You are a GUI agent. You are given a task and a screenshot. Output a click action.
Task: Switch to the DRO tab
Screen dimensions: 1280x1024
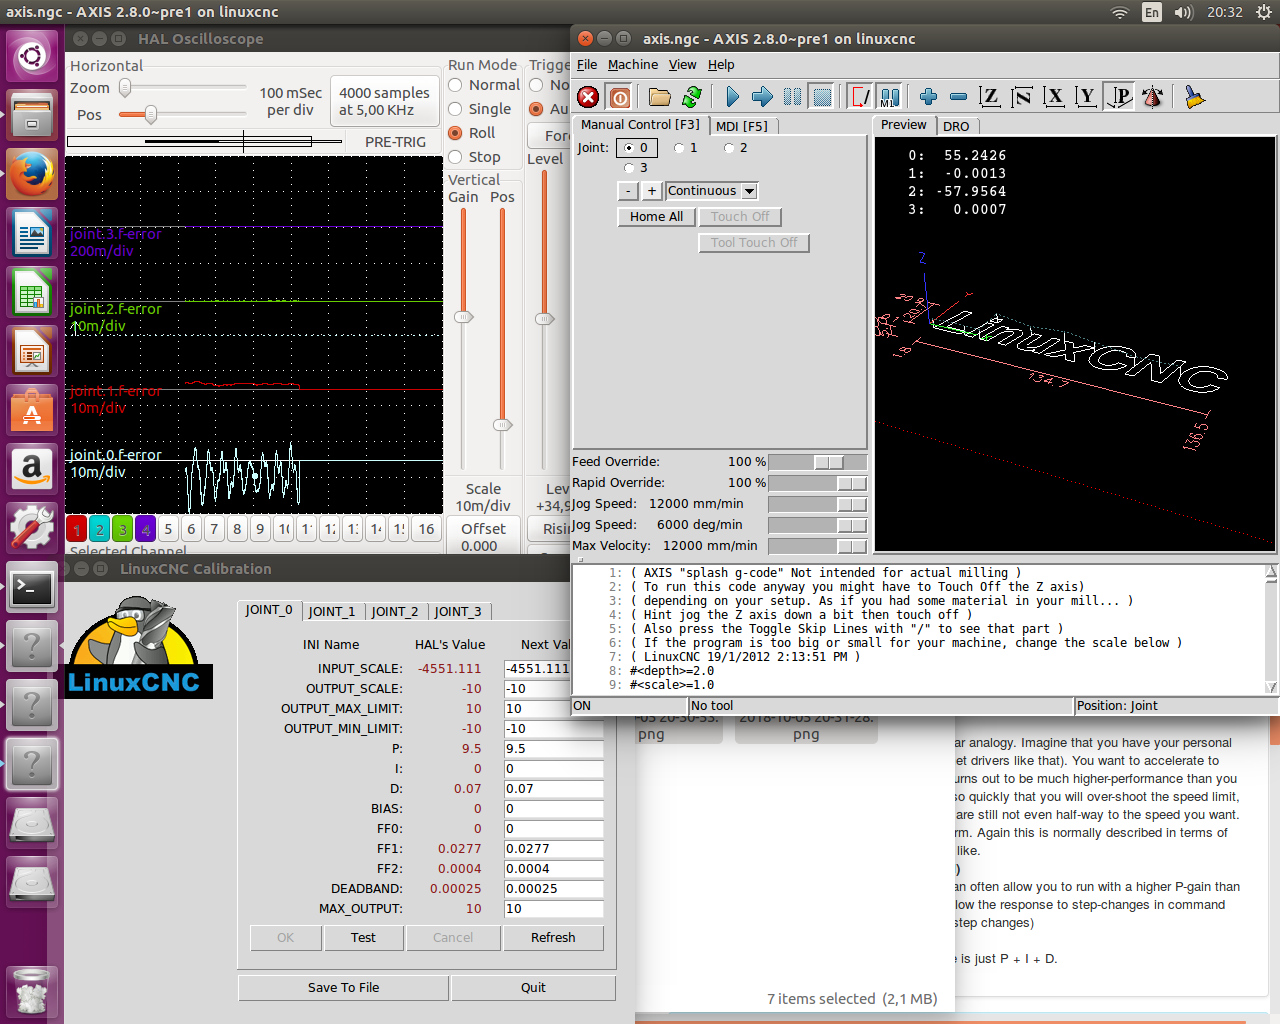tap(956, 126)
